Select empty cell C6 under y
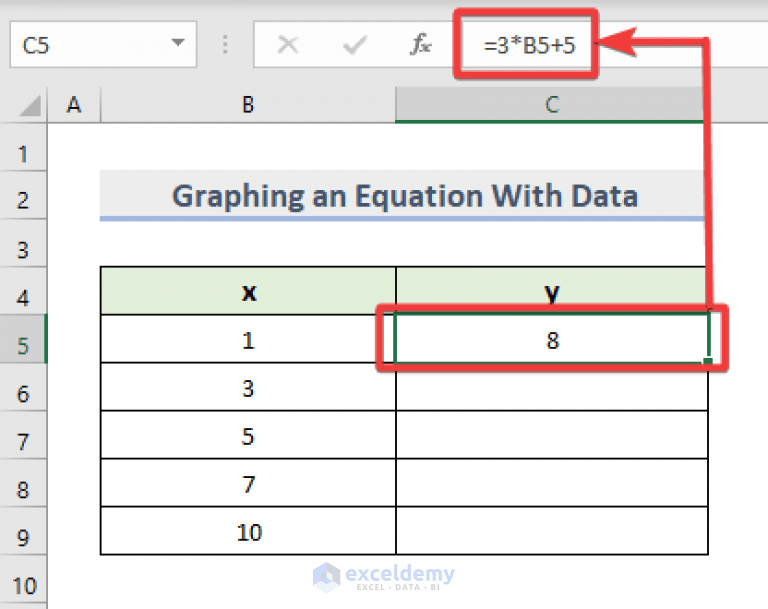This screenshot has height=609, width=768. click(552, 387)
